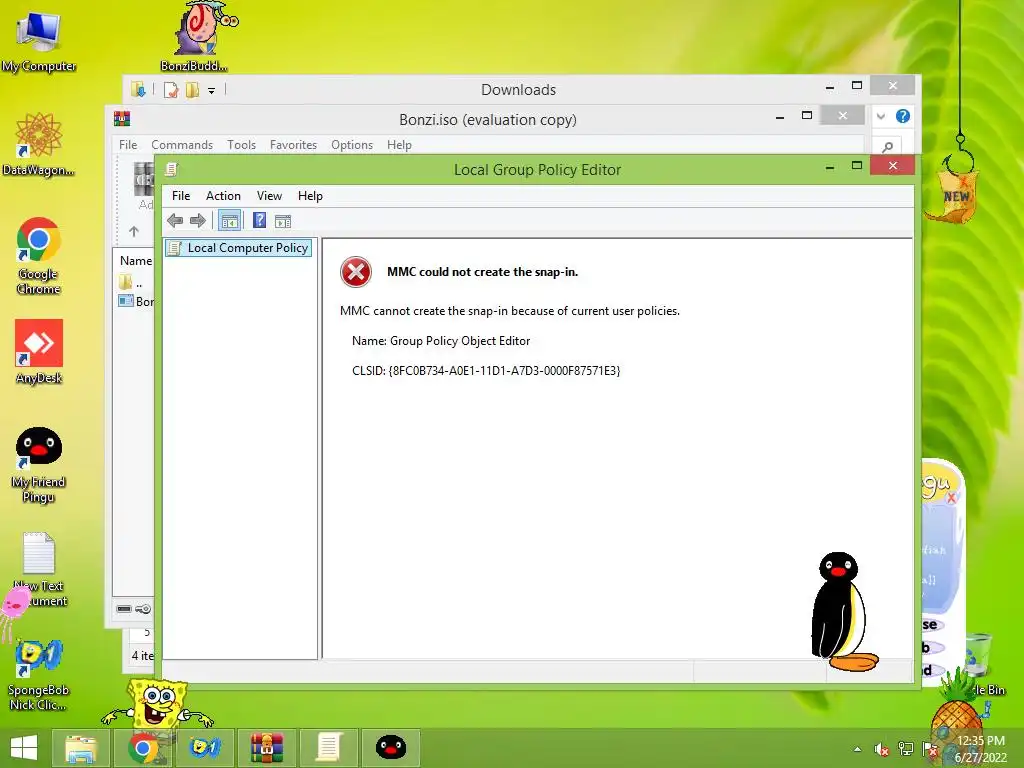Click the Properties icon in Downloads title bar
Screen dimensions: 1024x768
(x=171, y=90)
